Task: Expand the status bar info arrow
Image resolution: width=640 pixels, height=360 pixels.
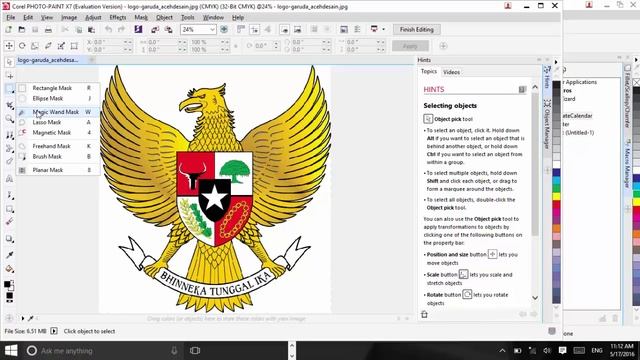Action: click(x=54, y=331)
